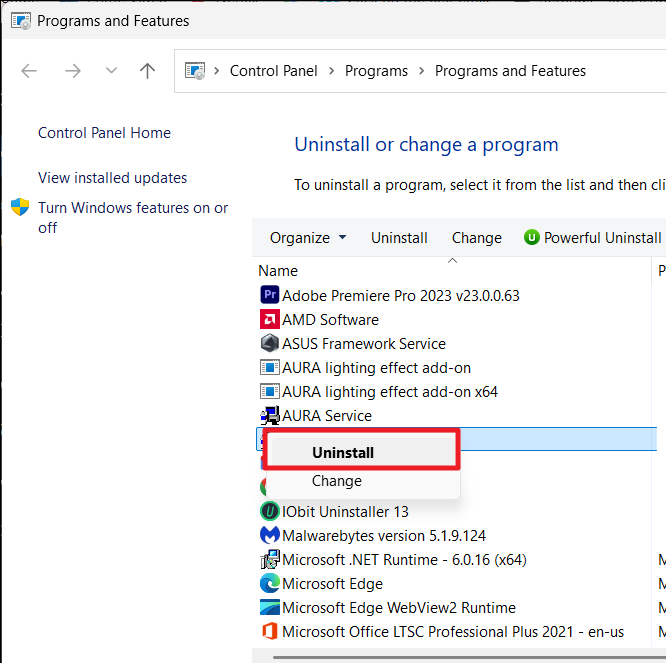This screenshot has height=663, width=666.
Task: Select Microsoft .NET Runtime - 6.0.16 (x64)
Action: (x=404, y=559)
